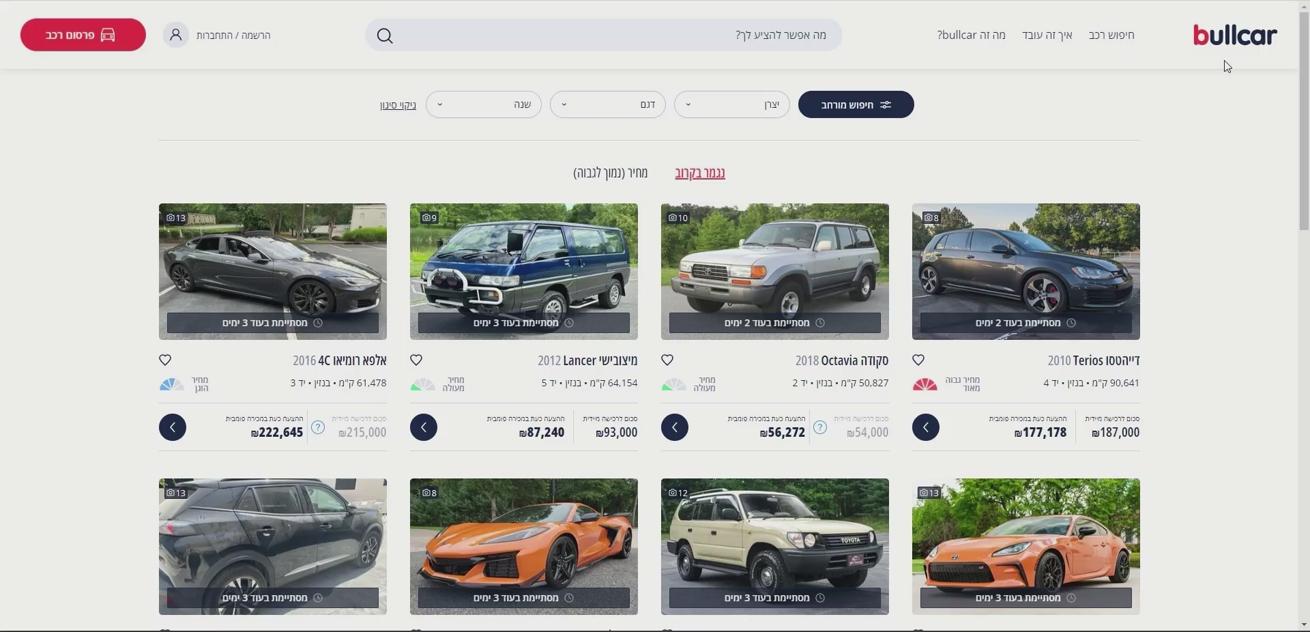Open the Daihatsu Terios car photo
This screenshot has width=1310, height=632.
[x=1026, y=271]
